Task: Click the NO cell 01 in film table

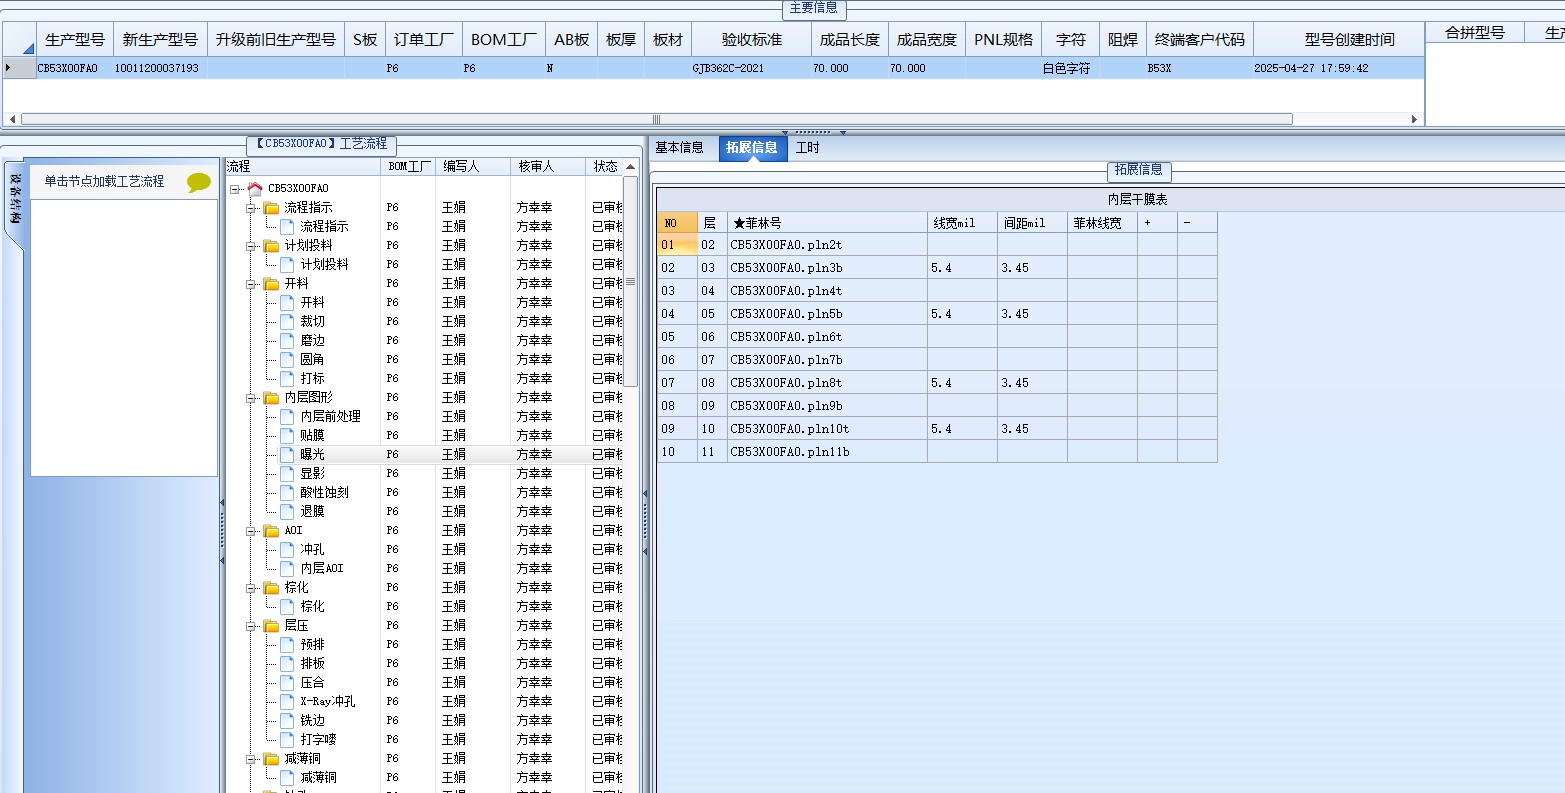Action: point(677,245)
